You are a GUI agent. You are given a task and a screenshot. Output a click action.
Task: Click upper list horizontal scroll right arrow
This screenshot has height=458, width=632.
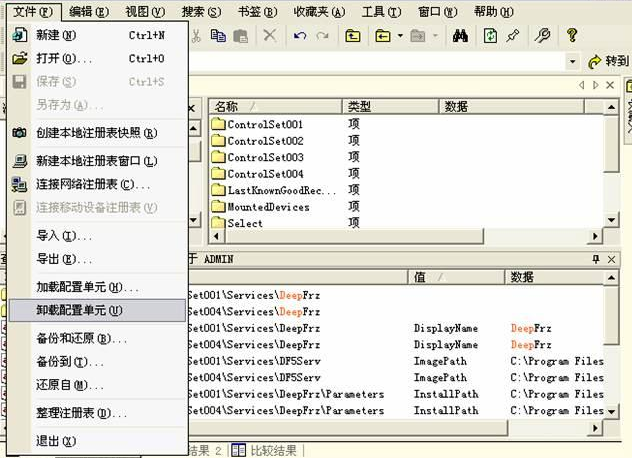[595, 236]
